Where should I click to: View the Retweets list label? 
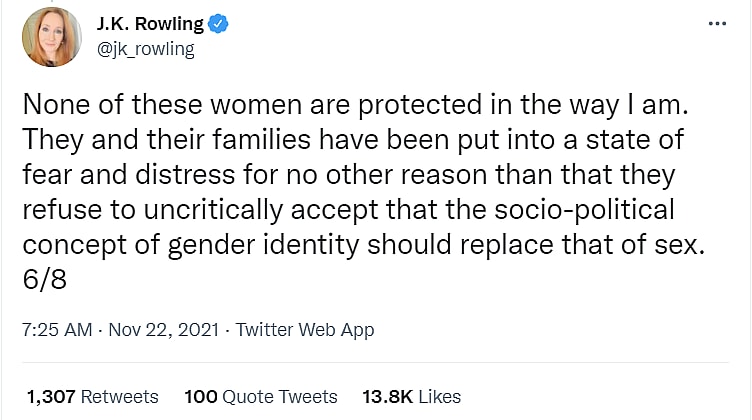click(x=120, y=397)
